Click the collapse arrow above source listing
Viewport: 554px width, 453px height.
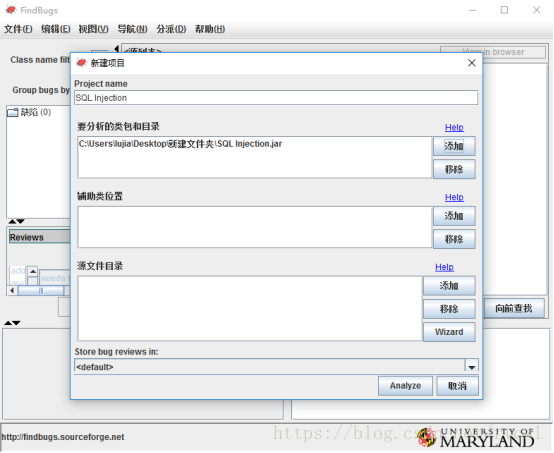click(117, 49)
